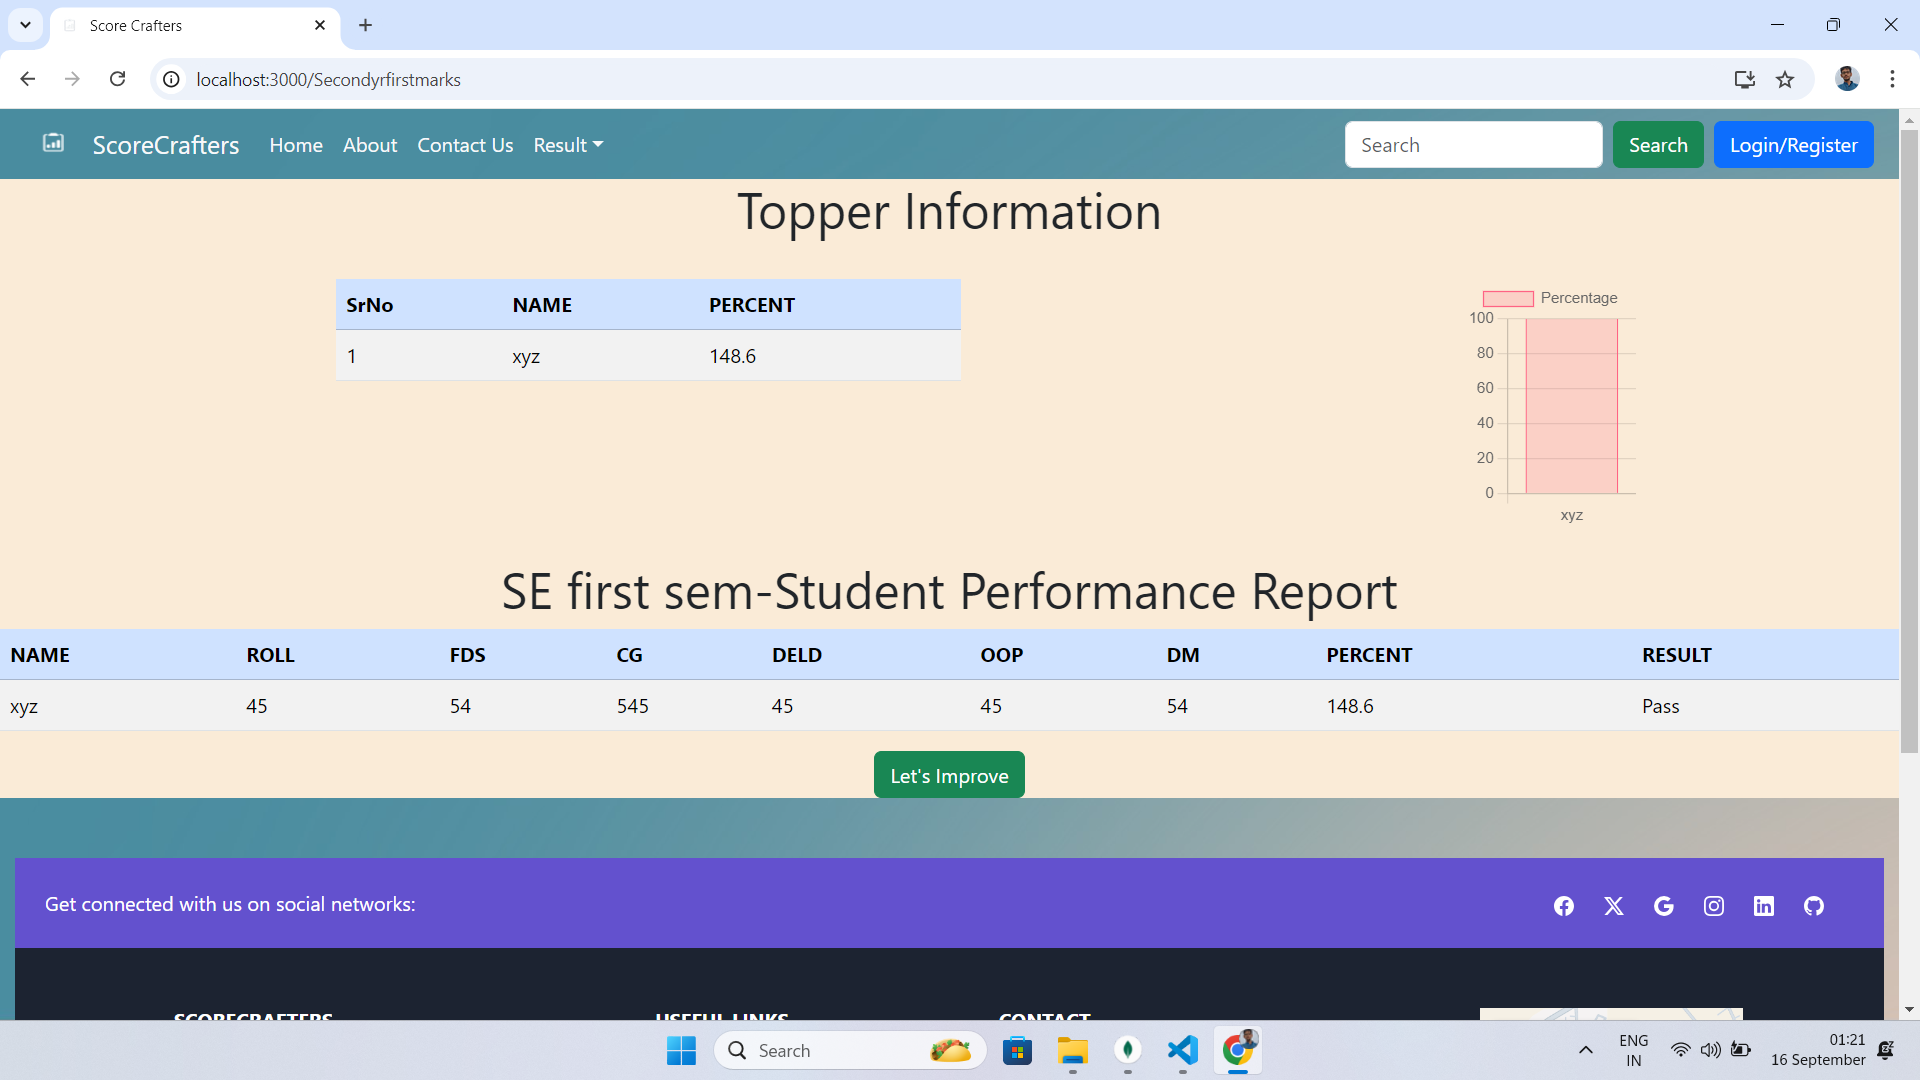Click the Google icon in footer
Viewport: 1920px width, 1080px height.
tap(1664, 906)
